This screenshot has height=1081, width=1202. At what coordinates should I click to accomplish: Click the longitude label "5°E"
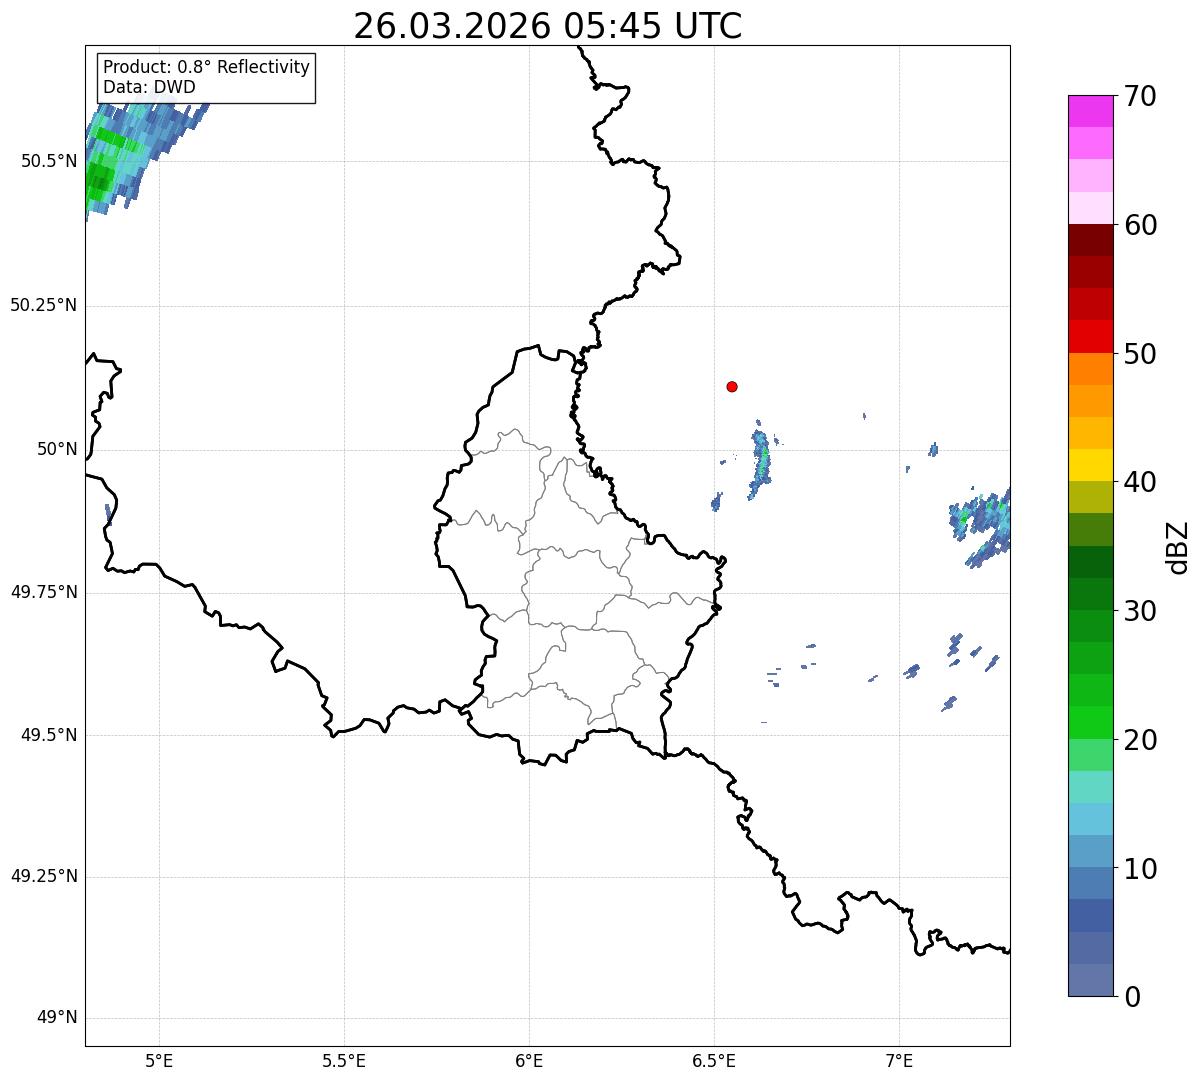159,1060
